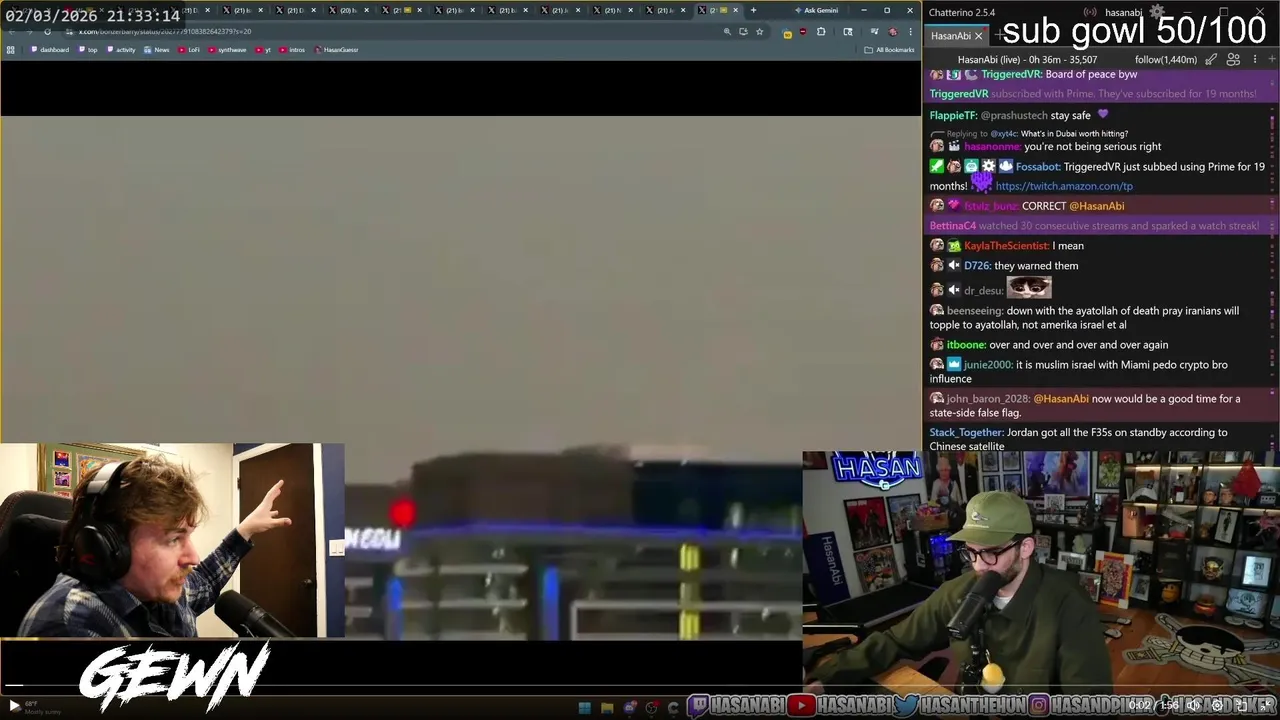The image size is (1280, 720).
Task: Click the Chatterino streamer mode broadcast icon
Action: [x=1090, y=12]
